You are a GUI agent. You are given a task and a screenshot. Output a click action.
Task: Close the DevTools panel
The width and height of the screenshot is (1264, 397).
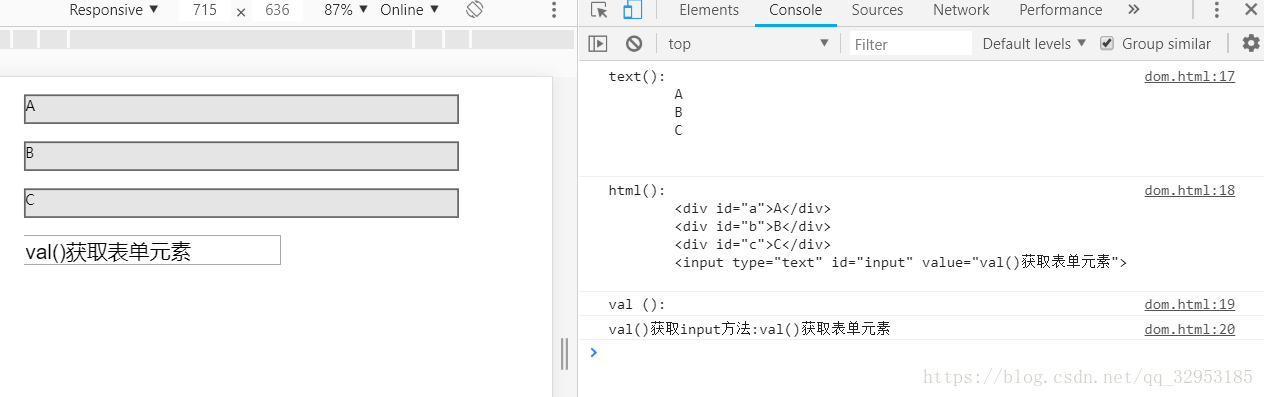click(x=1250, y=10)
